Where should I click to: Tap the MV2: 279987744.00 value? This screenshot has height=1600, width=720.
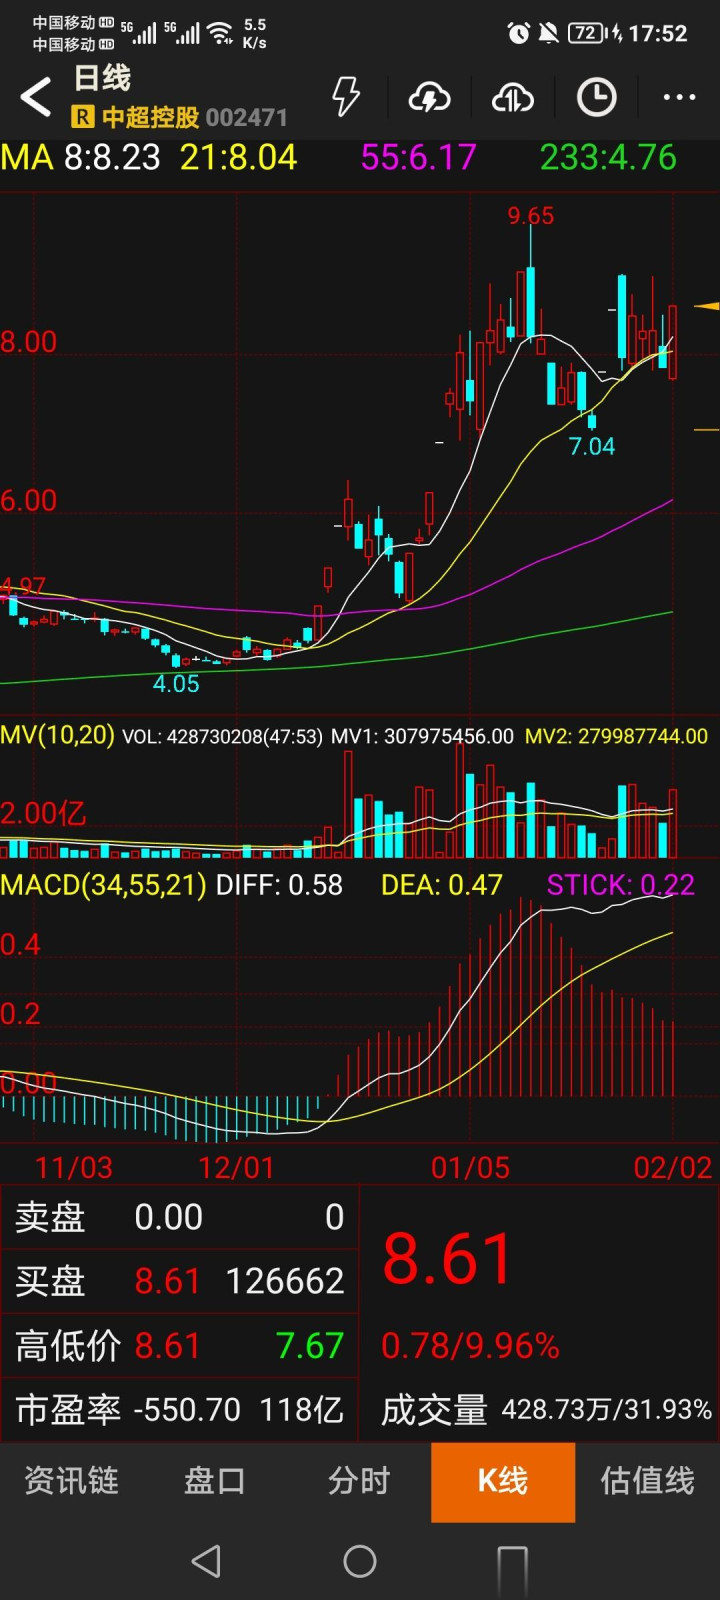point(616,737)
